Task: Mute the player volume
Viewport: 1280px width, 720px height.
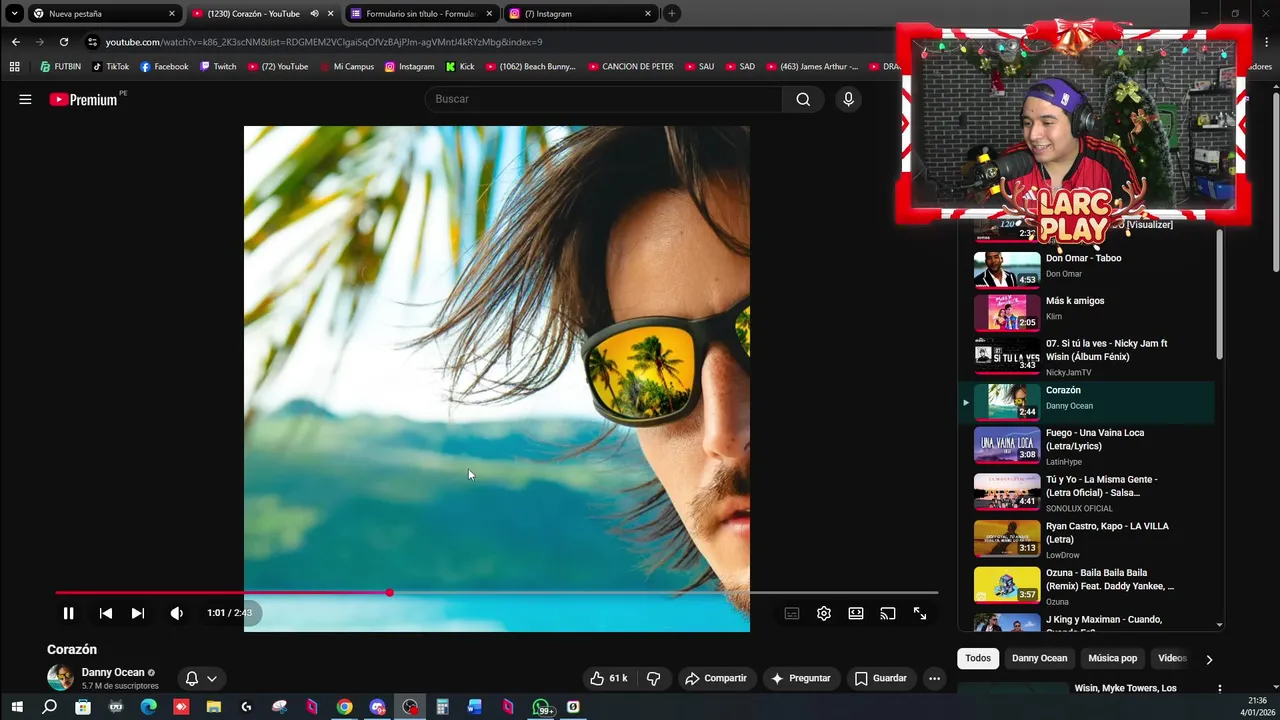Action: point(176,613)
